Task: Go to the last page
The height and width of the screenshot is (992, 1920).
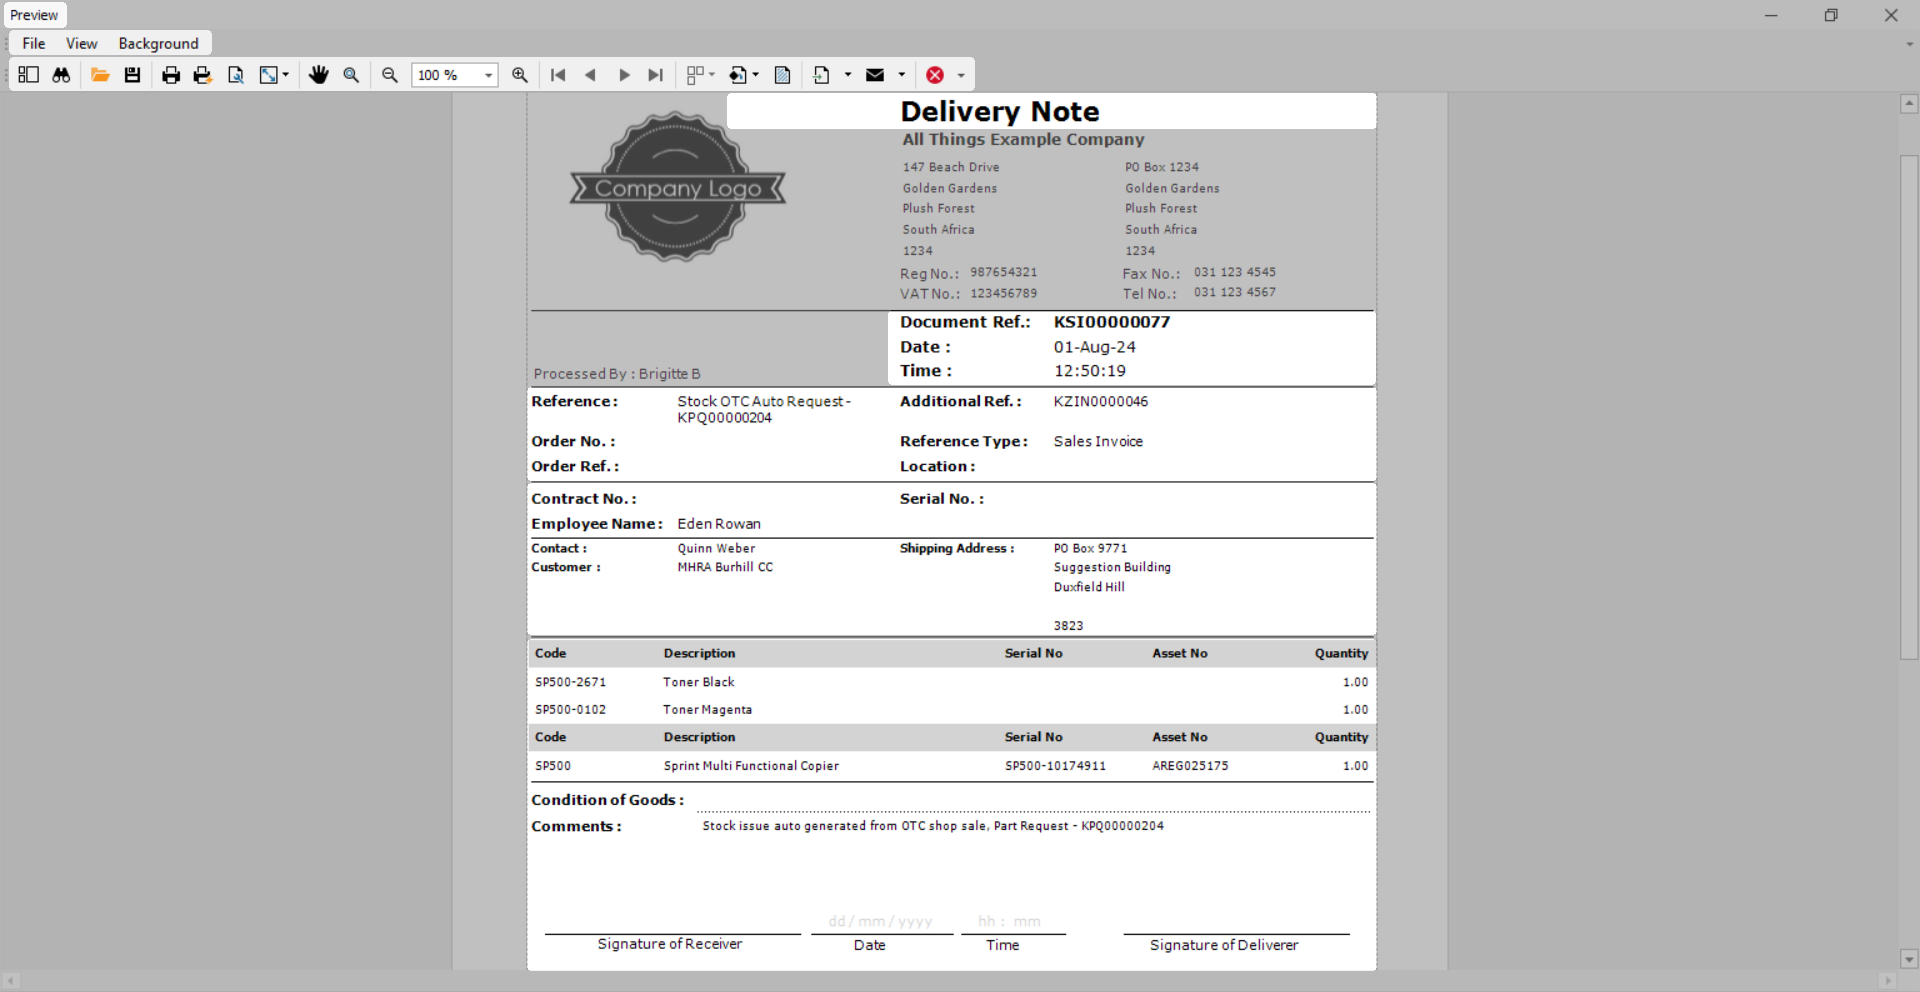Action: pos(656,75)
